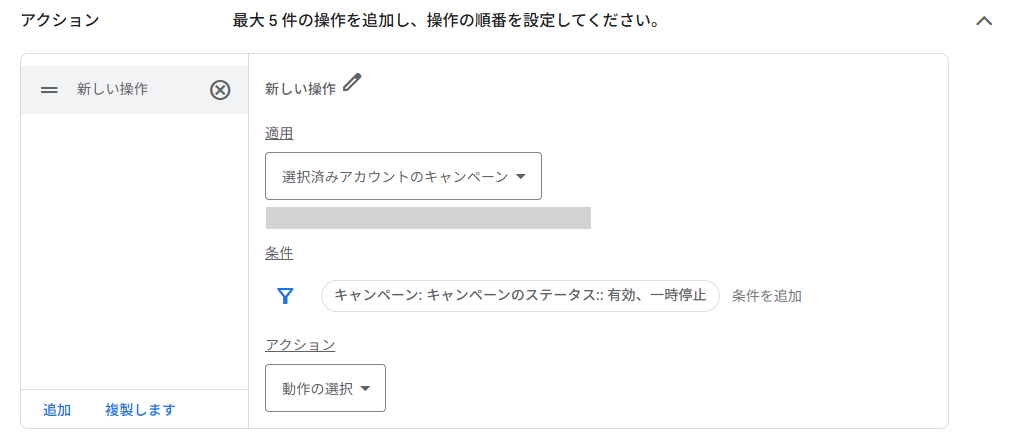Click the 新しい操作 title next to the pencil
Image resolution: width=1012 pixels, height=438 pixels.
(300, 89)
